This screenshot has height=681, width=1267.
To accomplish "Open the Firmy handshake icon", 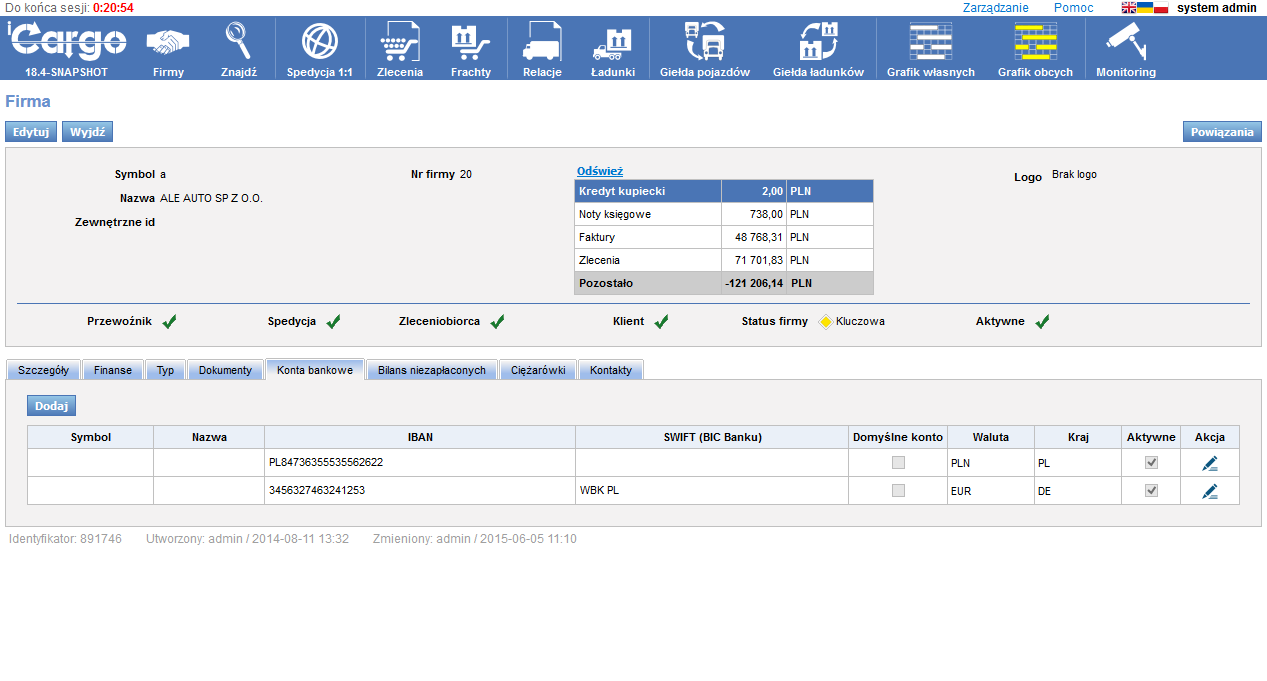I will pyautogui.click(x=168, y=42).
